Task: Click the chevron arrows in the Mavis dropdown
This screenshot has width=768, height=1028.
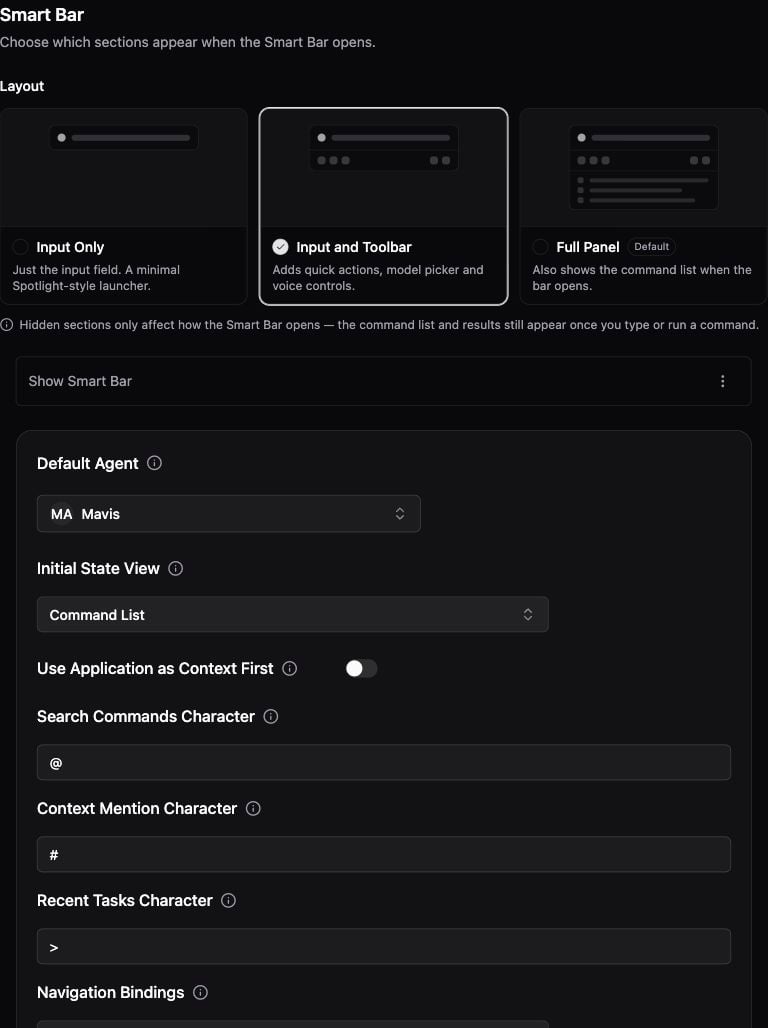Action: click(x=399, y=513)
